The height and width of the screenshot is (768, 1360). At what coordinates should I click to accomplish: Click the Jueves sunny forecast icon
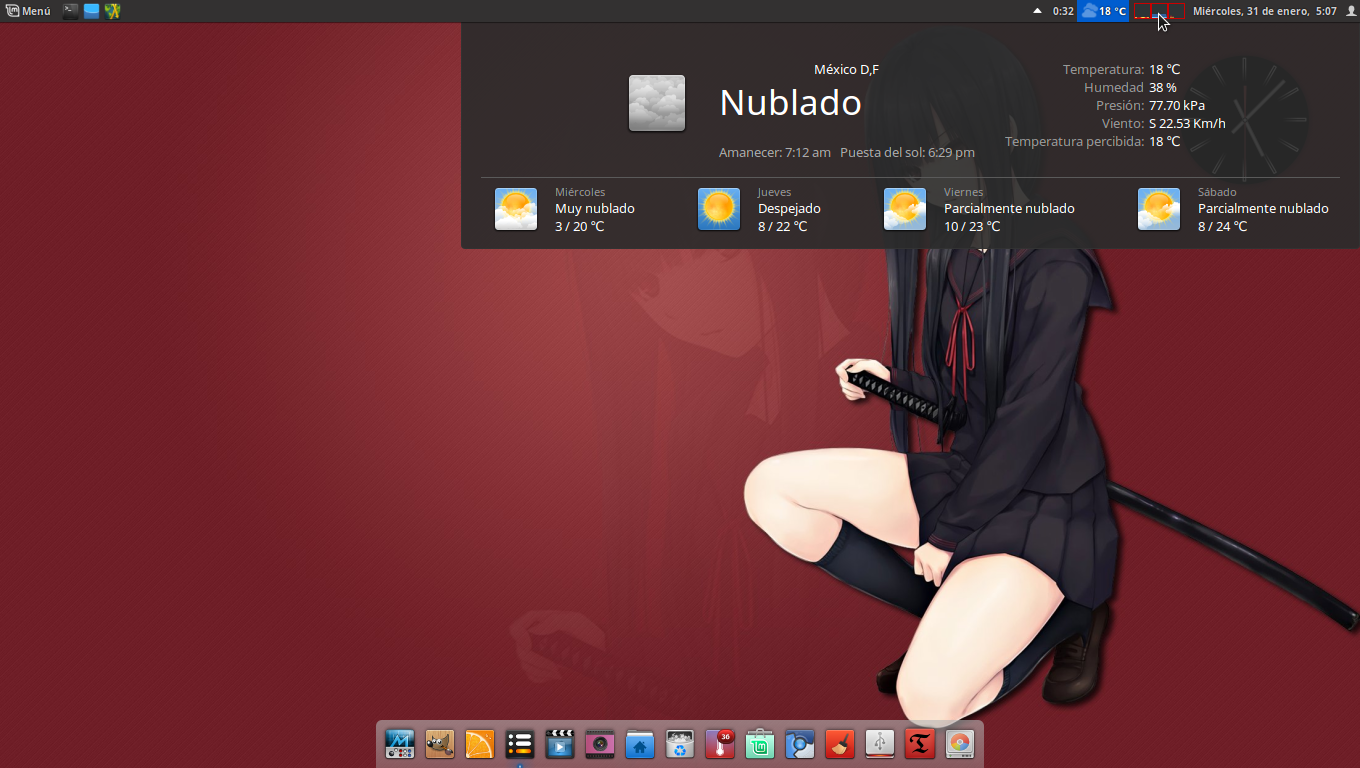click(x=719, y=209)
